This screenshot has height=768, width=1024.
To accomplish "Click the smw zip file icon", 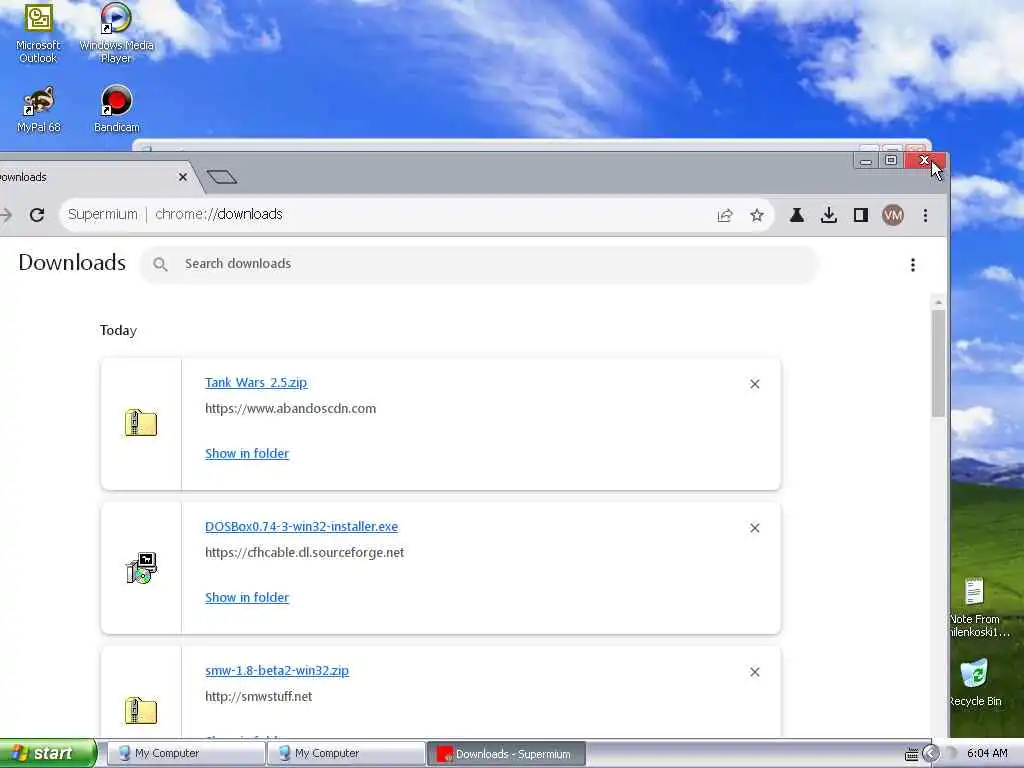I will (141, 711).
